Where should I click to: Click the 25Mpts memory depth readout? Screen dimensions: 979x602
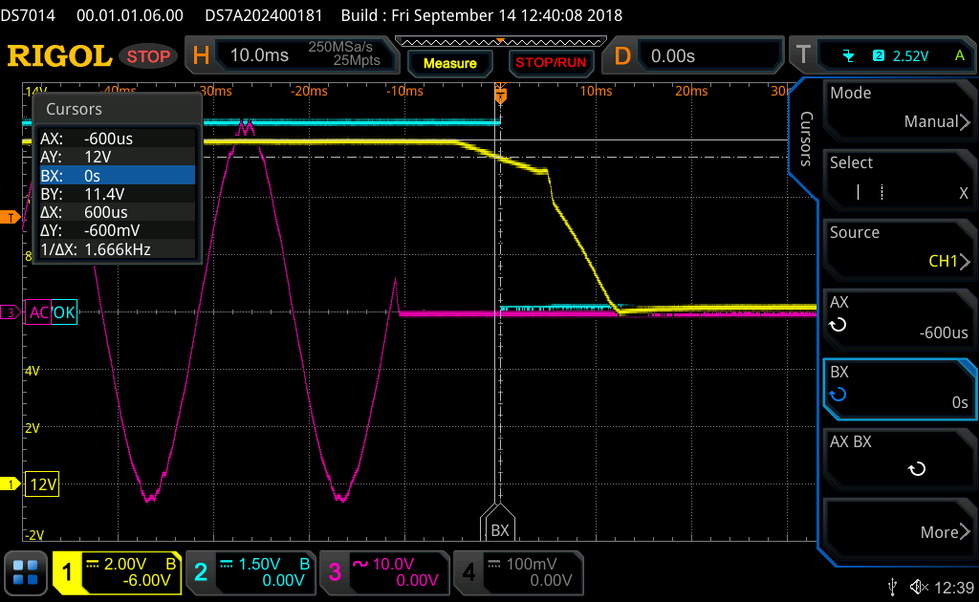357,61
